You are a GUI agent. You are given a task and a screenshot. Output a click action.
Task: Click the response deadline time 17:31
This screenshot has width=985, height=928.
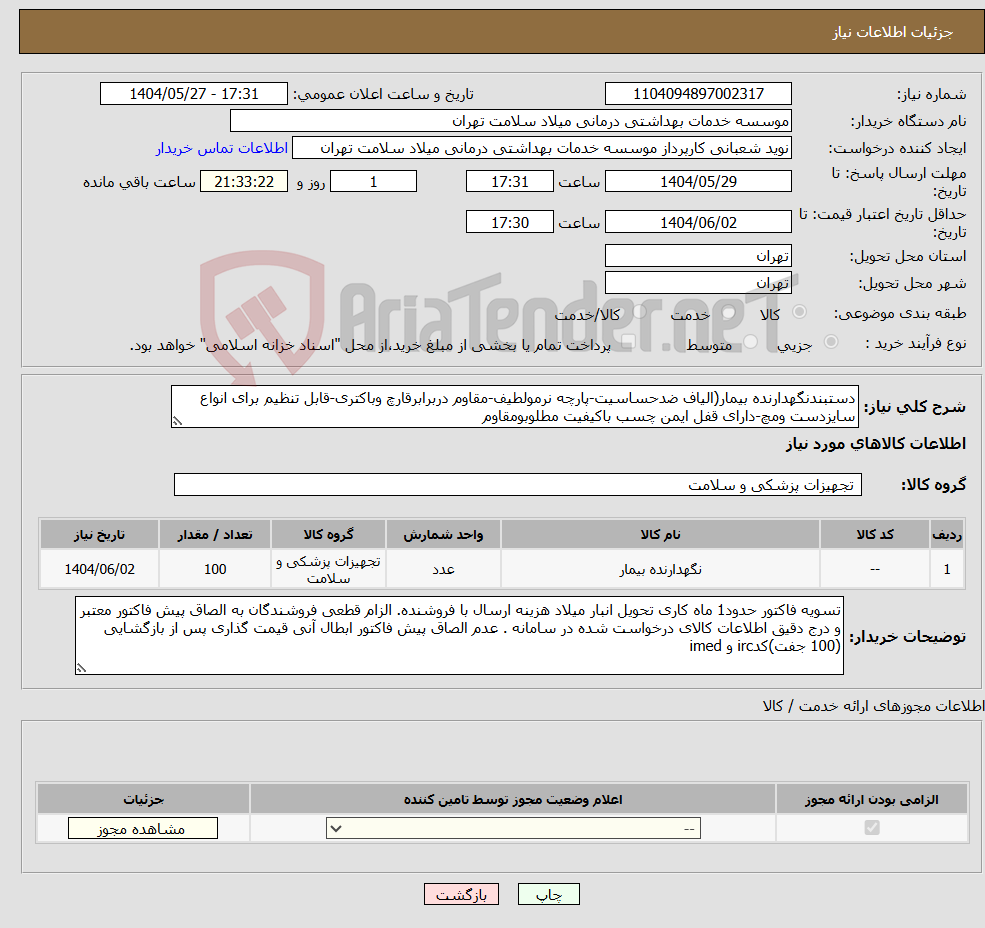[x=509, y=182]
